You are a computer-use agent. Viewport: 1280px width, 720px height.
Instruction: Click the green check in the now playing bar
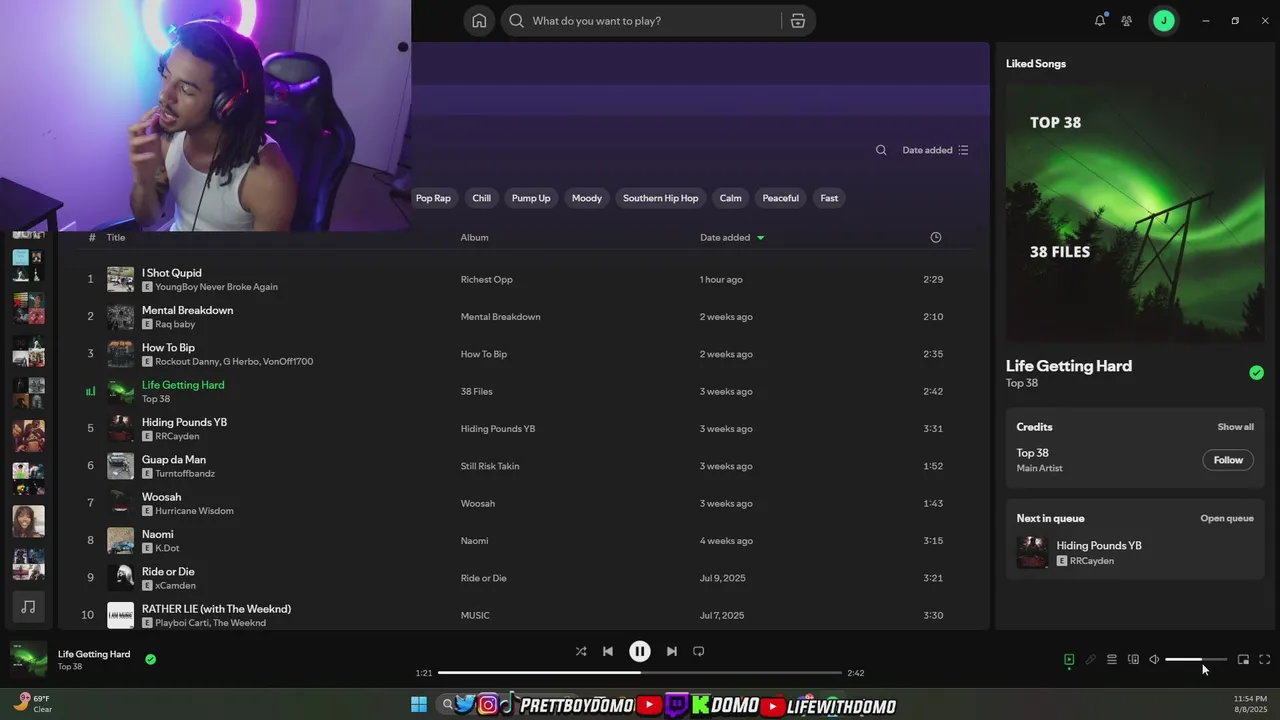point(150,659)
